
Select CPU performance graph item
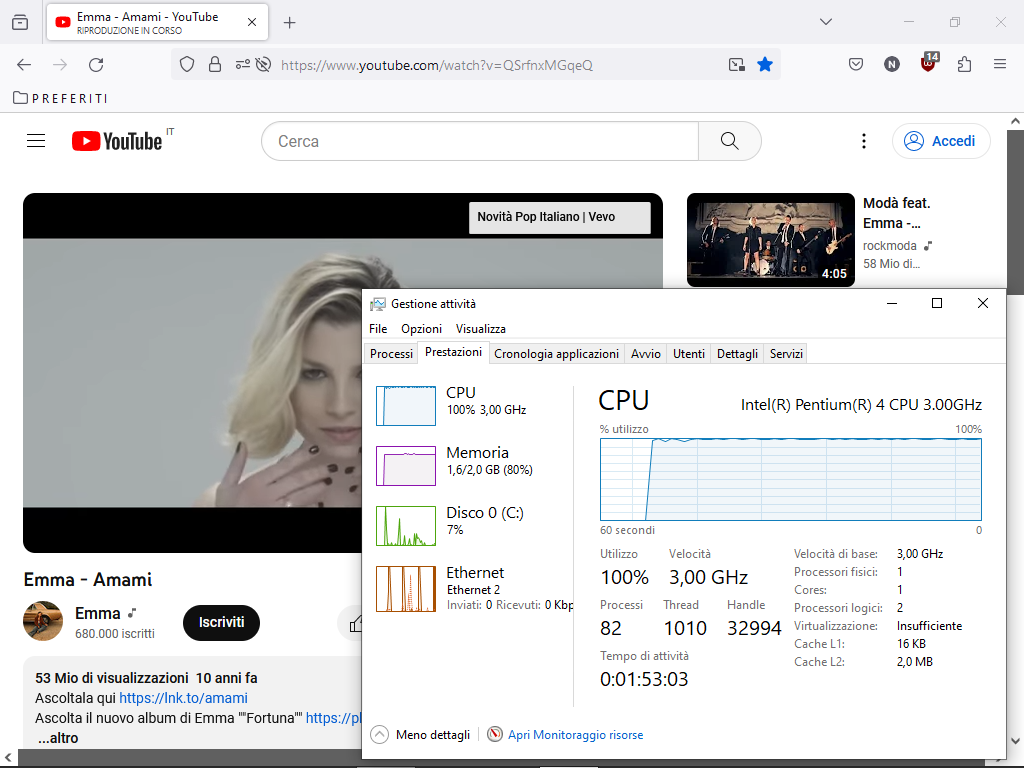(470, 406)
